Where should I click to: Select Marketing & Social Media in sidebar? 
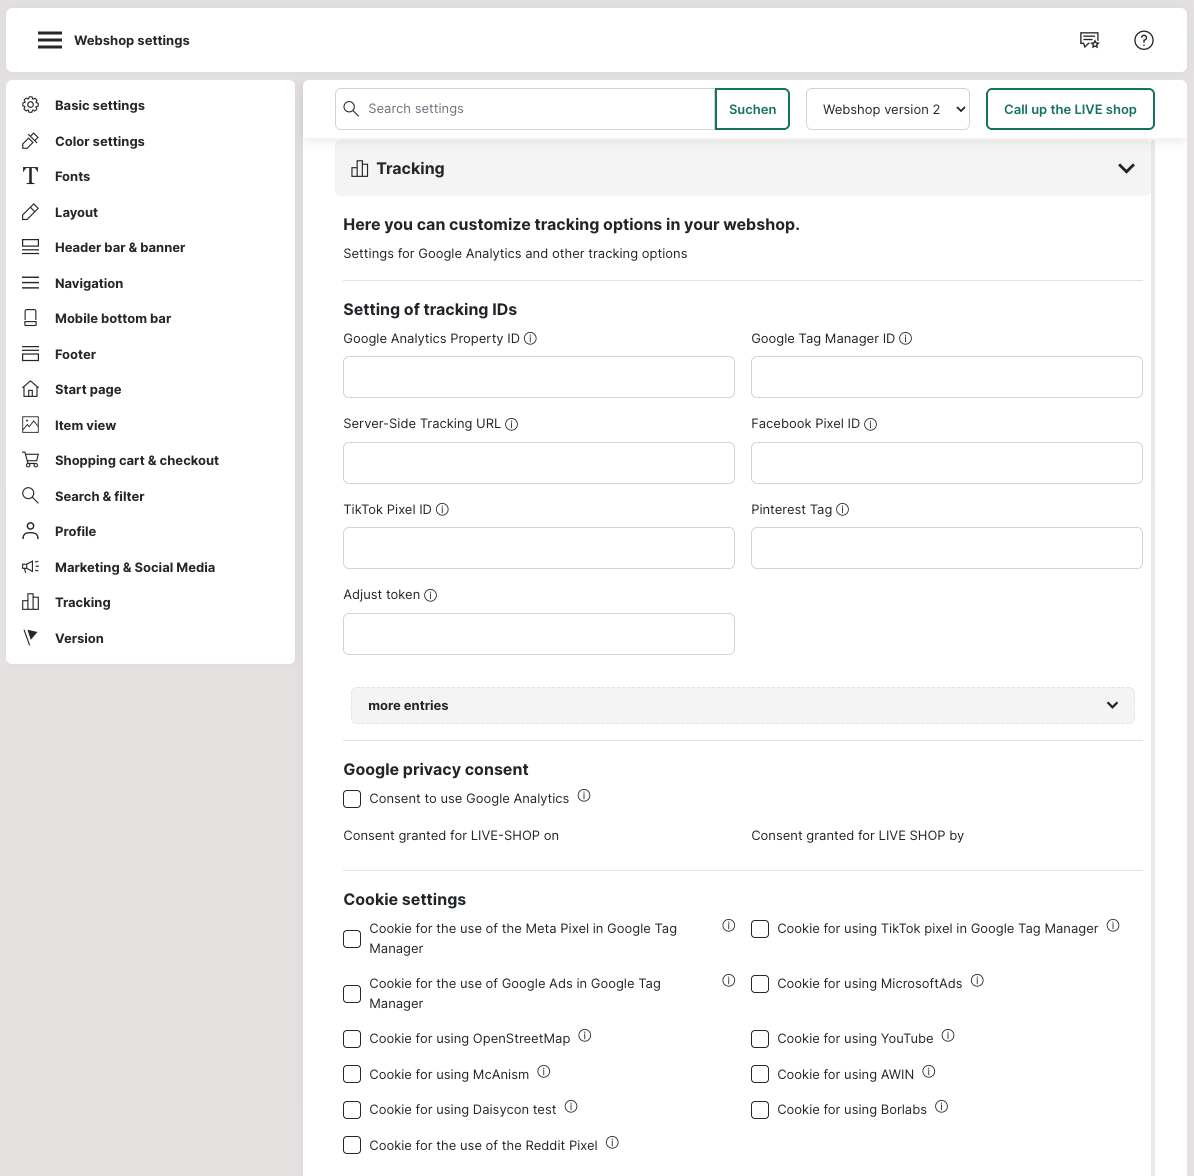tap(134, 567)
